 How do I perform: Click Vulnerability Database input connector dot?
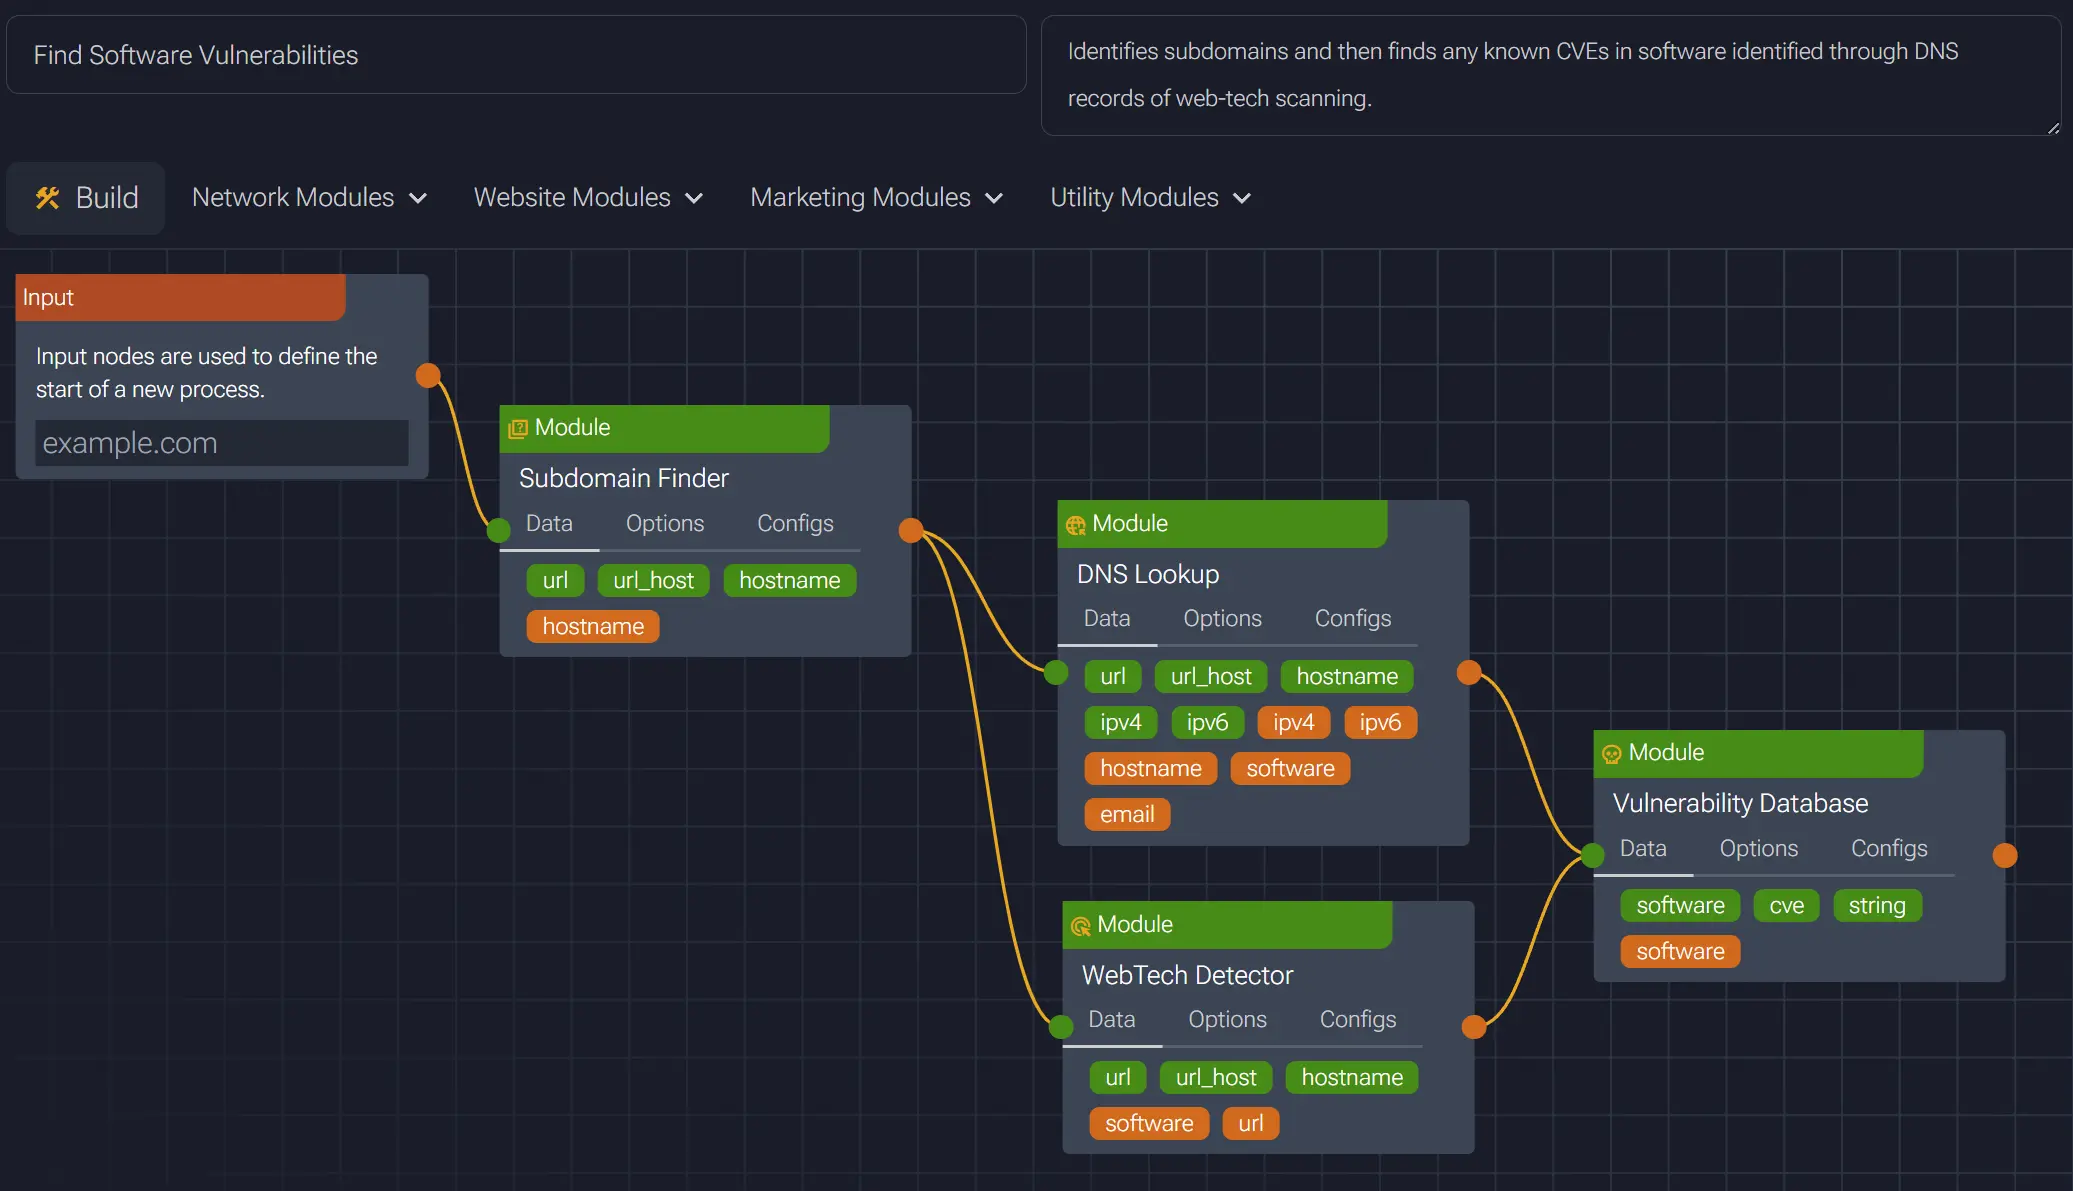1593,855
